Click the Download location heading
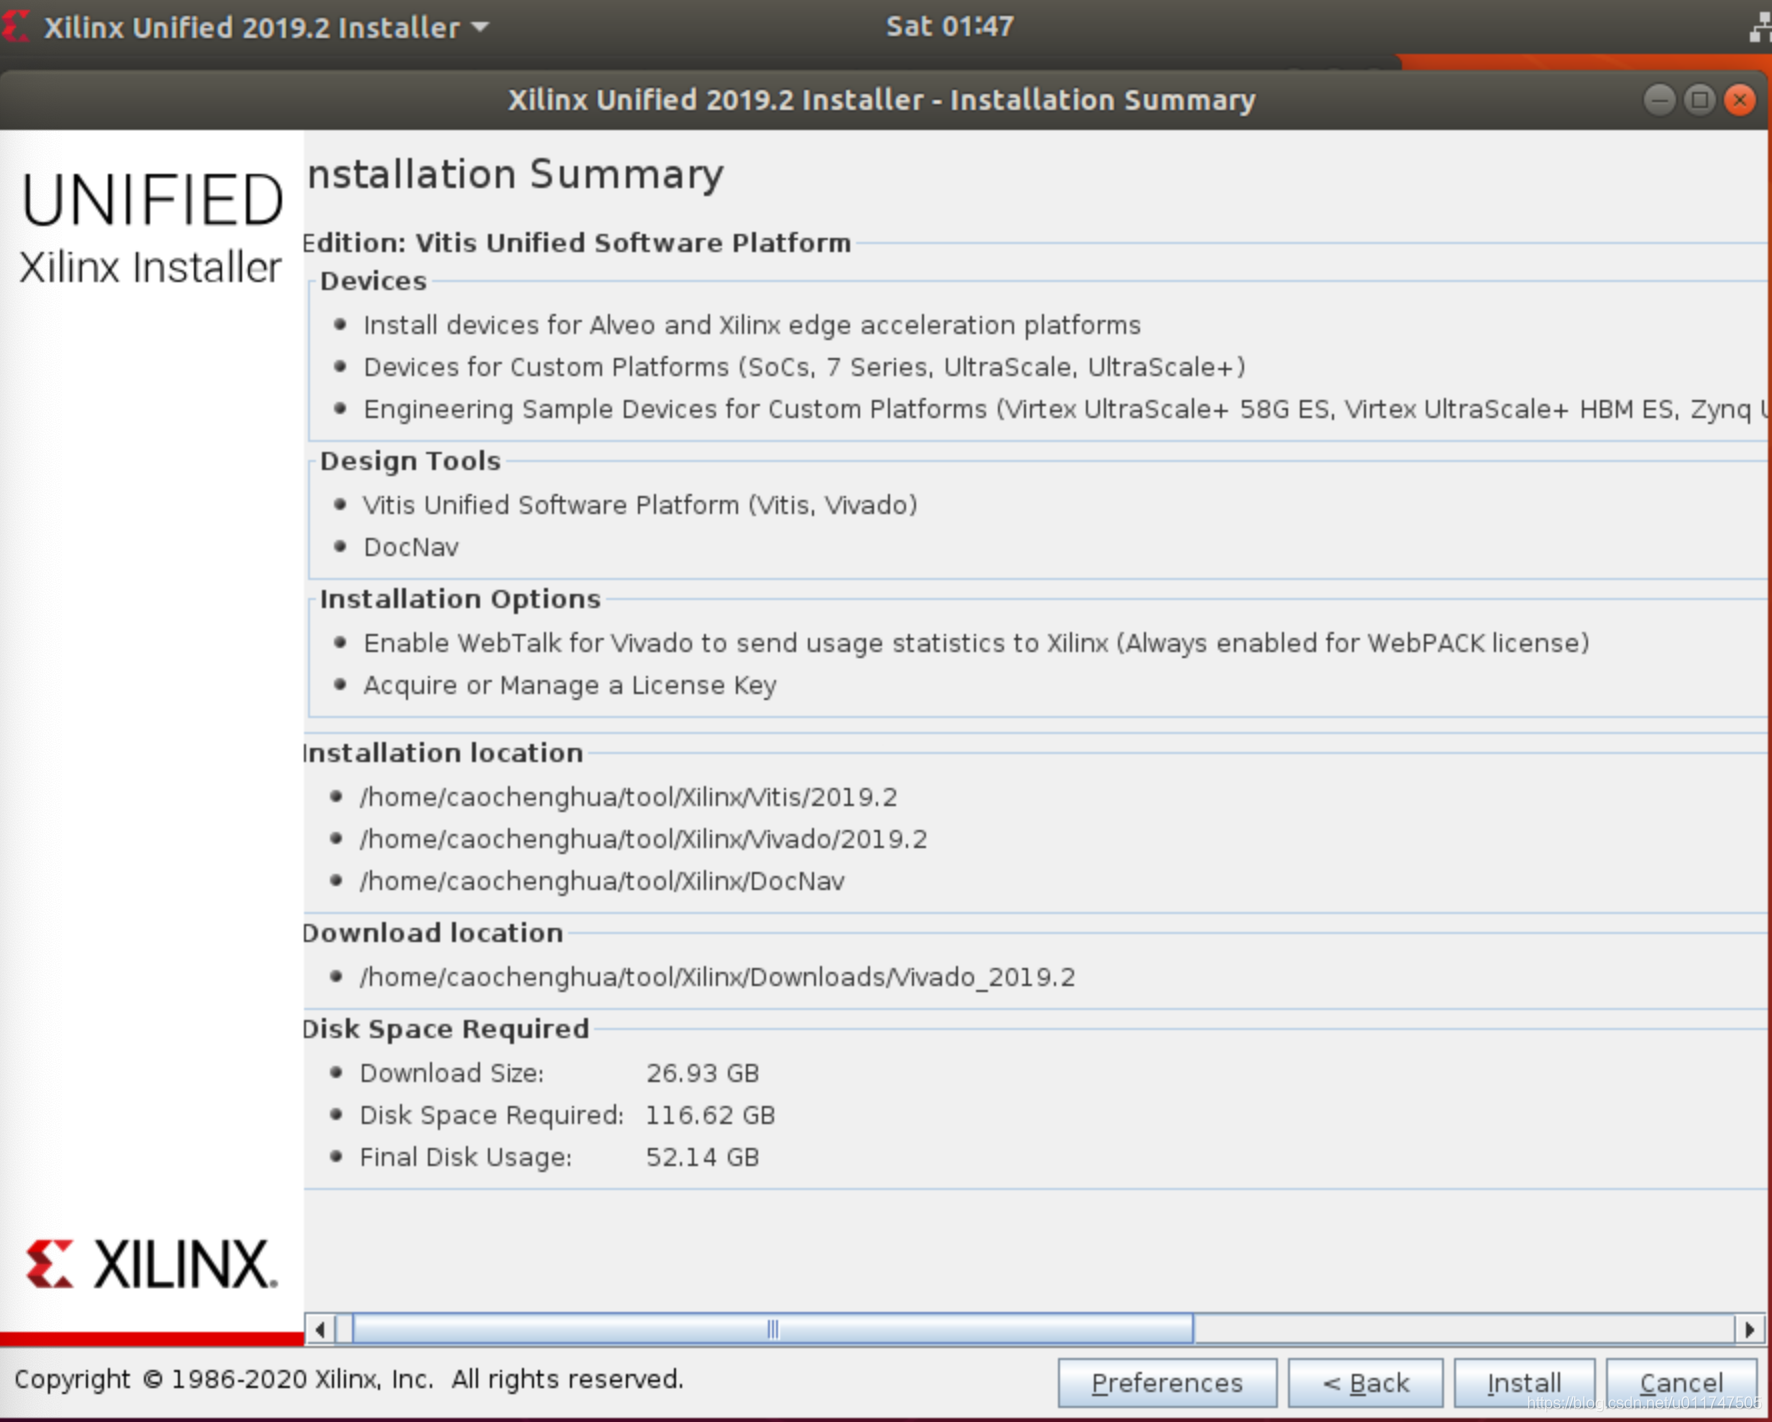The image size is (1772, 1422). 433,933
